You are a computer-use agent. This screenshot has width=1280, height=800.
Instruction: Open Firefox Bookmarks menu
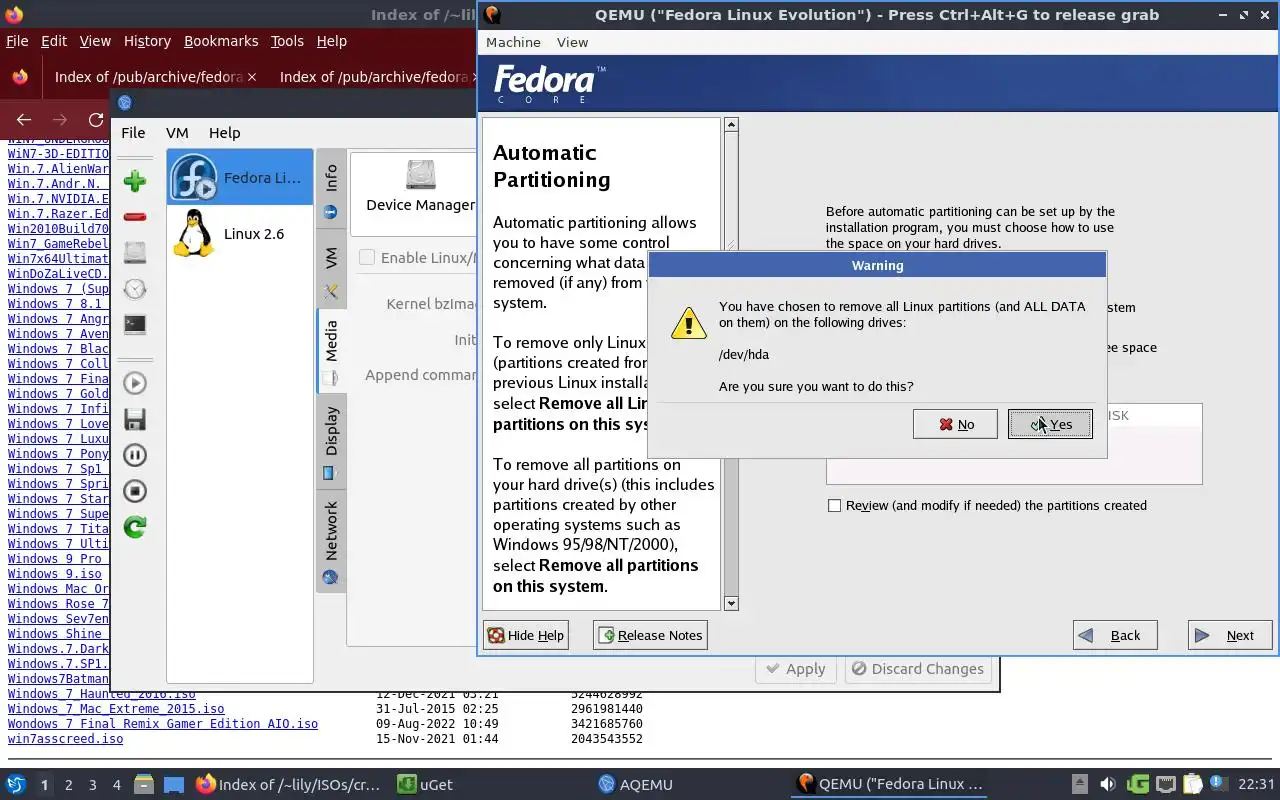[x=221, y=41]
